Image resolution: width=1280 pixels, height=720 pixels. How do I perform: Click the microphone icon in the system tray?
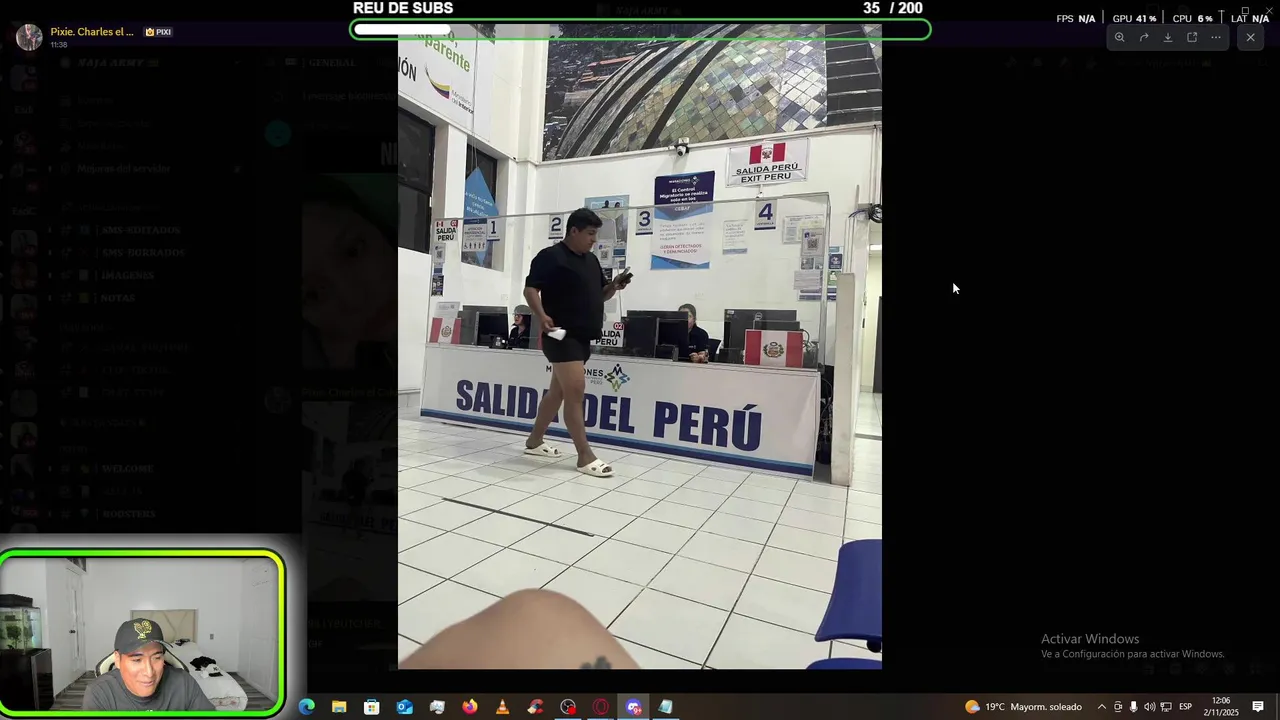(x=1133, y=707)
